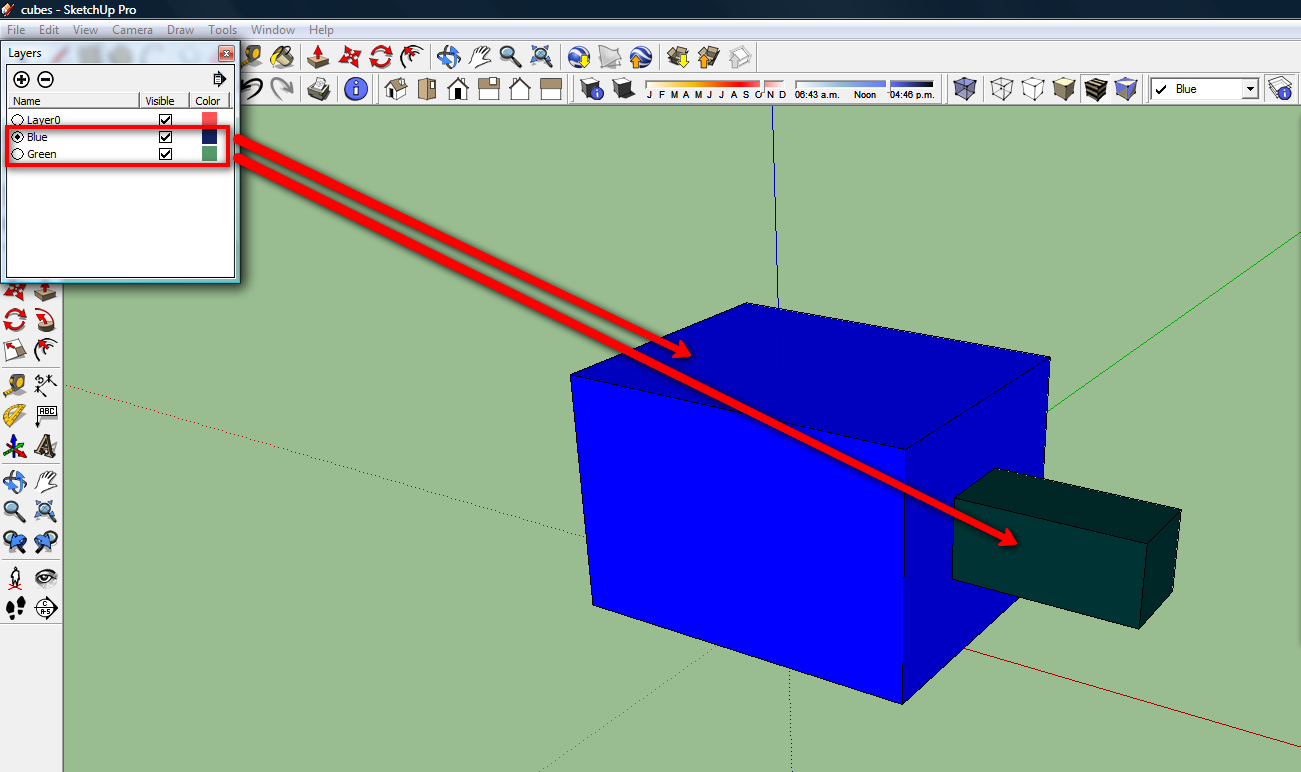Screen dimensions: 1301x772
Task: Click the Place Model globe icon
Action: (x=640, y=55)
